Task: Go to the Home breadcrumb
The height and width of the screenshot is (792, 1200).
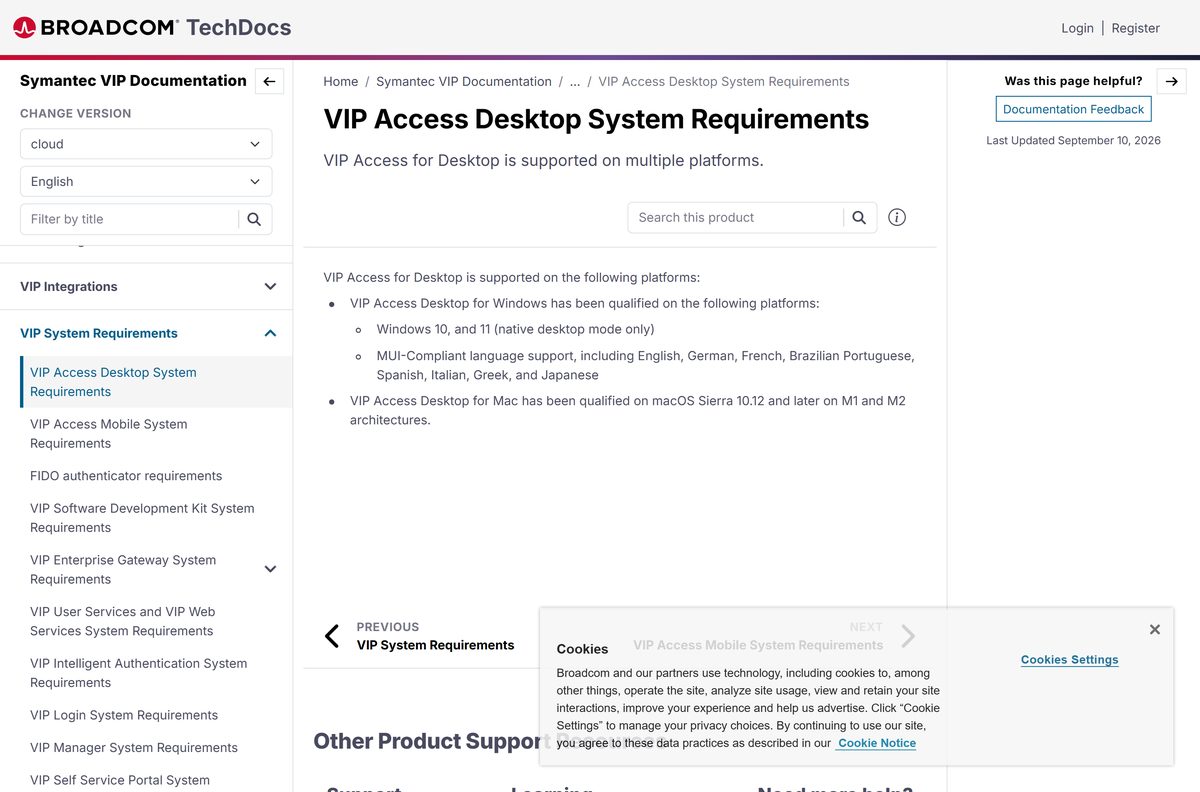Action: [x=341, y=82]
